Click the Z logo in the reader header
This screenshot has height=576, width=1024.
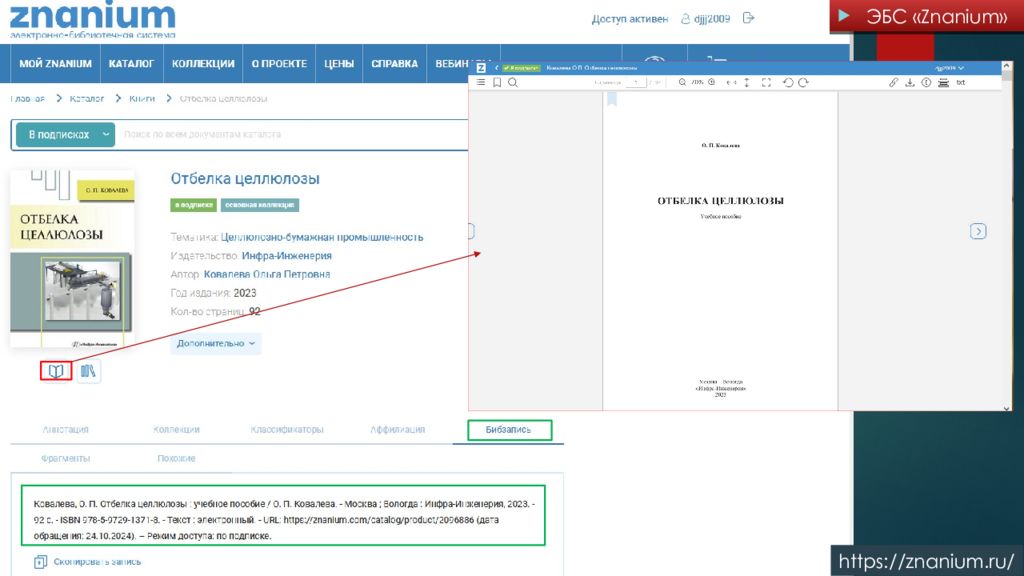[x=481, y=67]
